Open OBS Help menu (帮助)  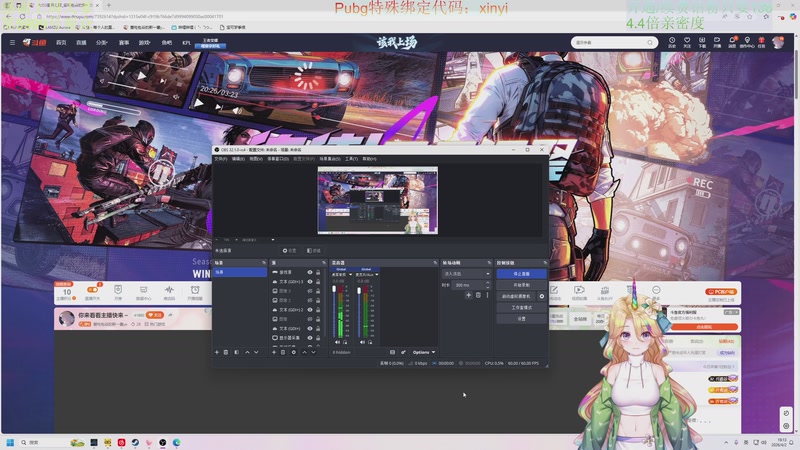click(x=369, y=159)
